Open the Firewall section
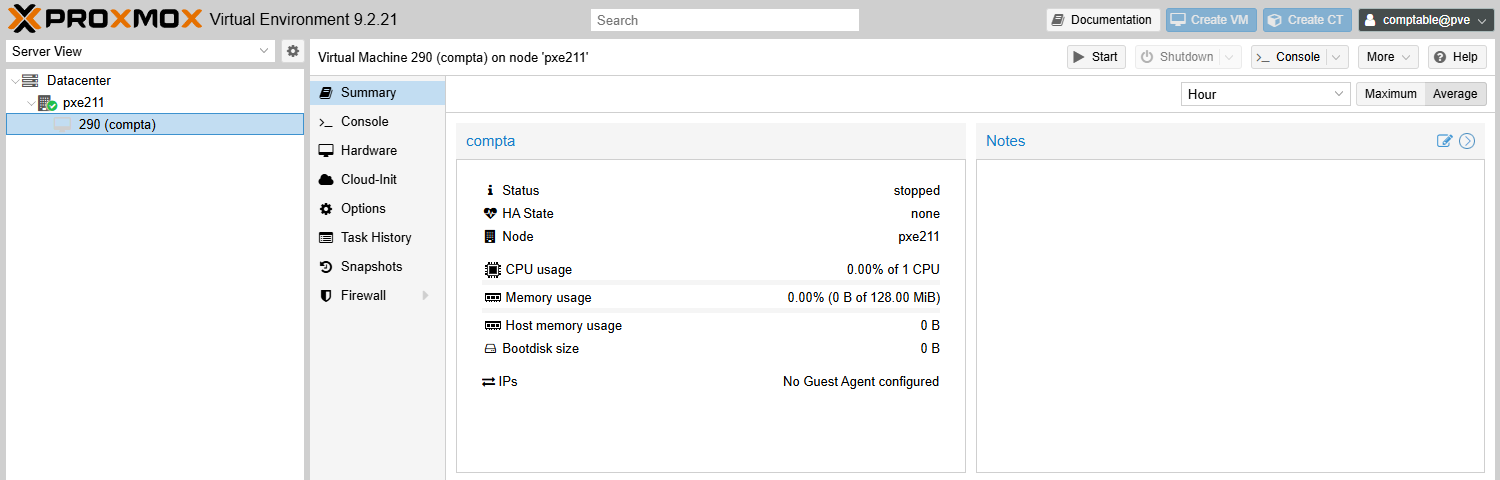 point(378,295)
